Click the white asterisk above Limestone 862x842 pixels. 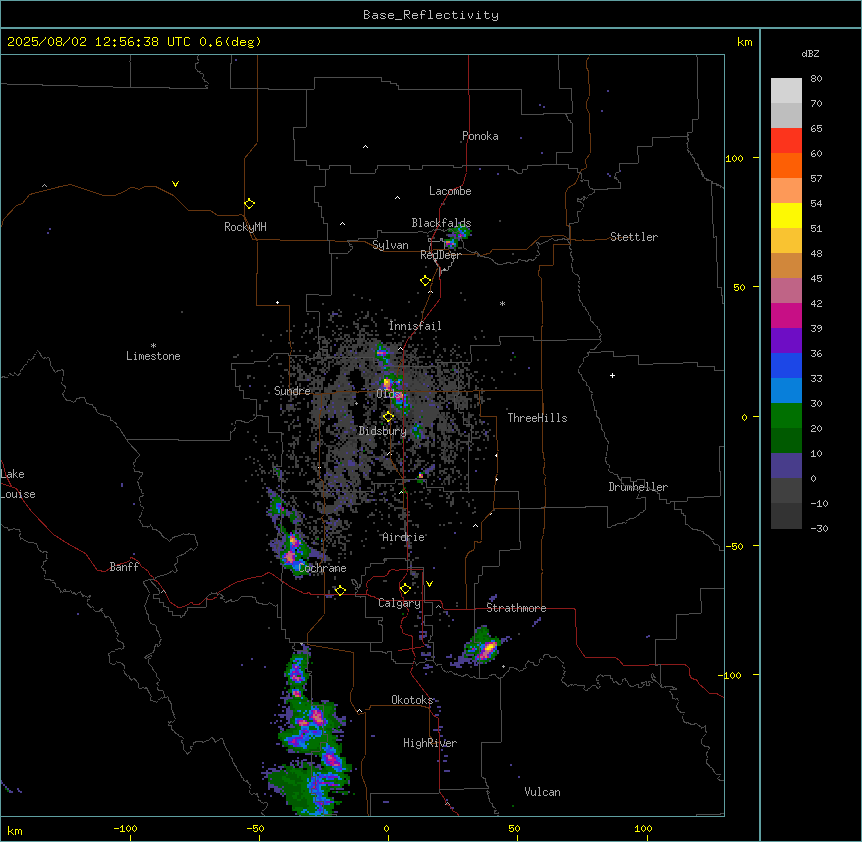(x=153, y=346)
